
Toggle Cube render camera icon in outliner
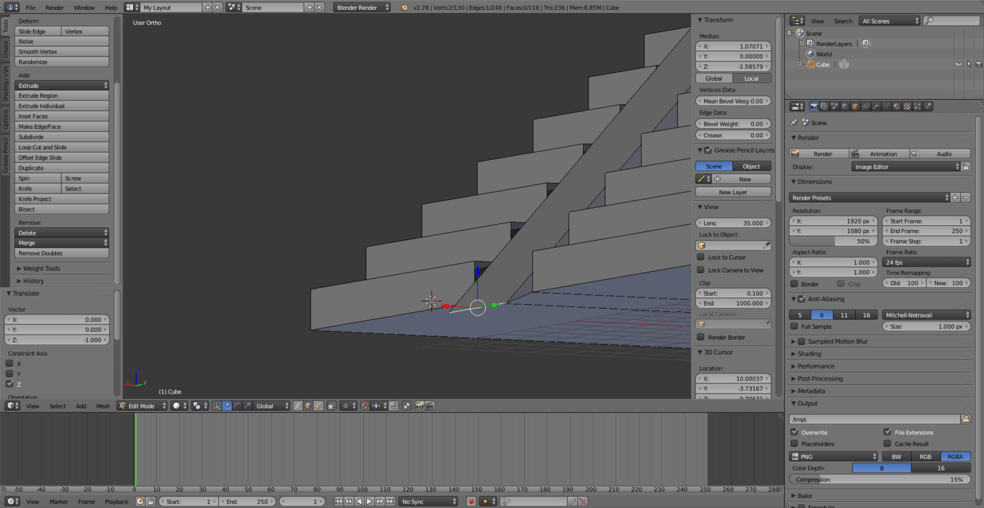tap(979, 64)
